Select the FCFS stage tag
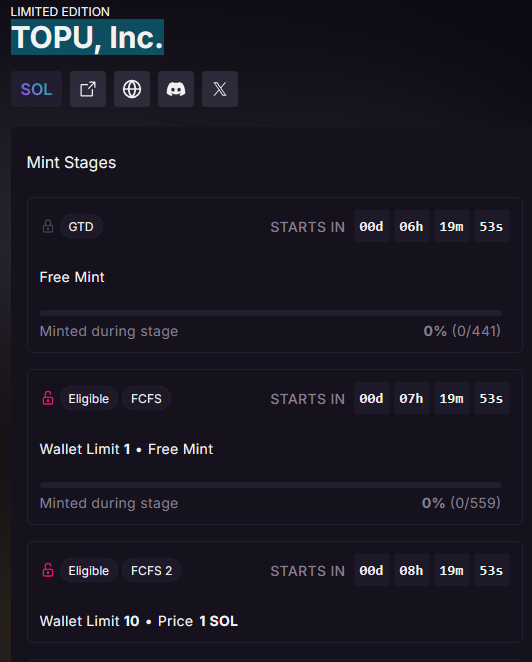Viewport: 532px width, 662px height. [x=146, y=398]
